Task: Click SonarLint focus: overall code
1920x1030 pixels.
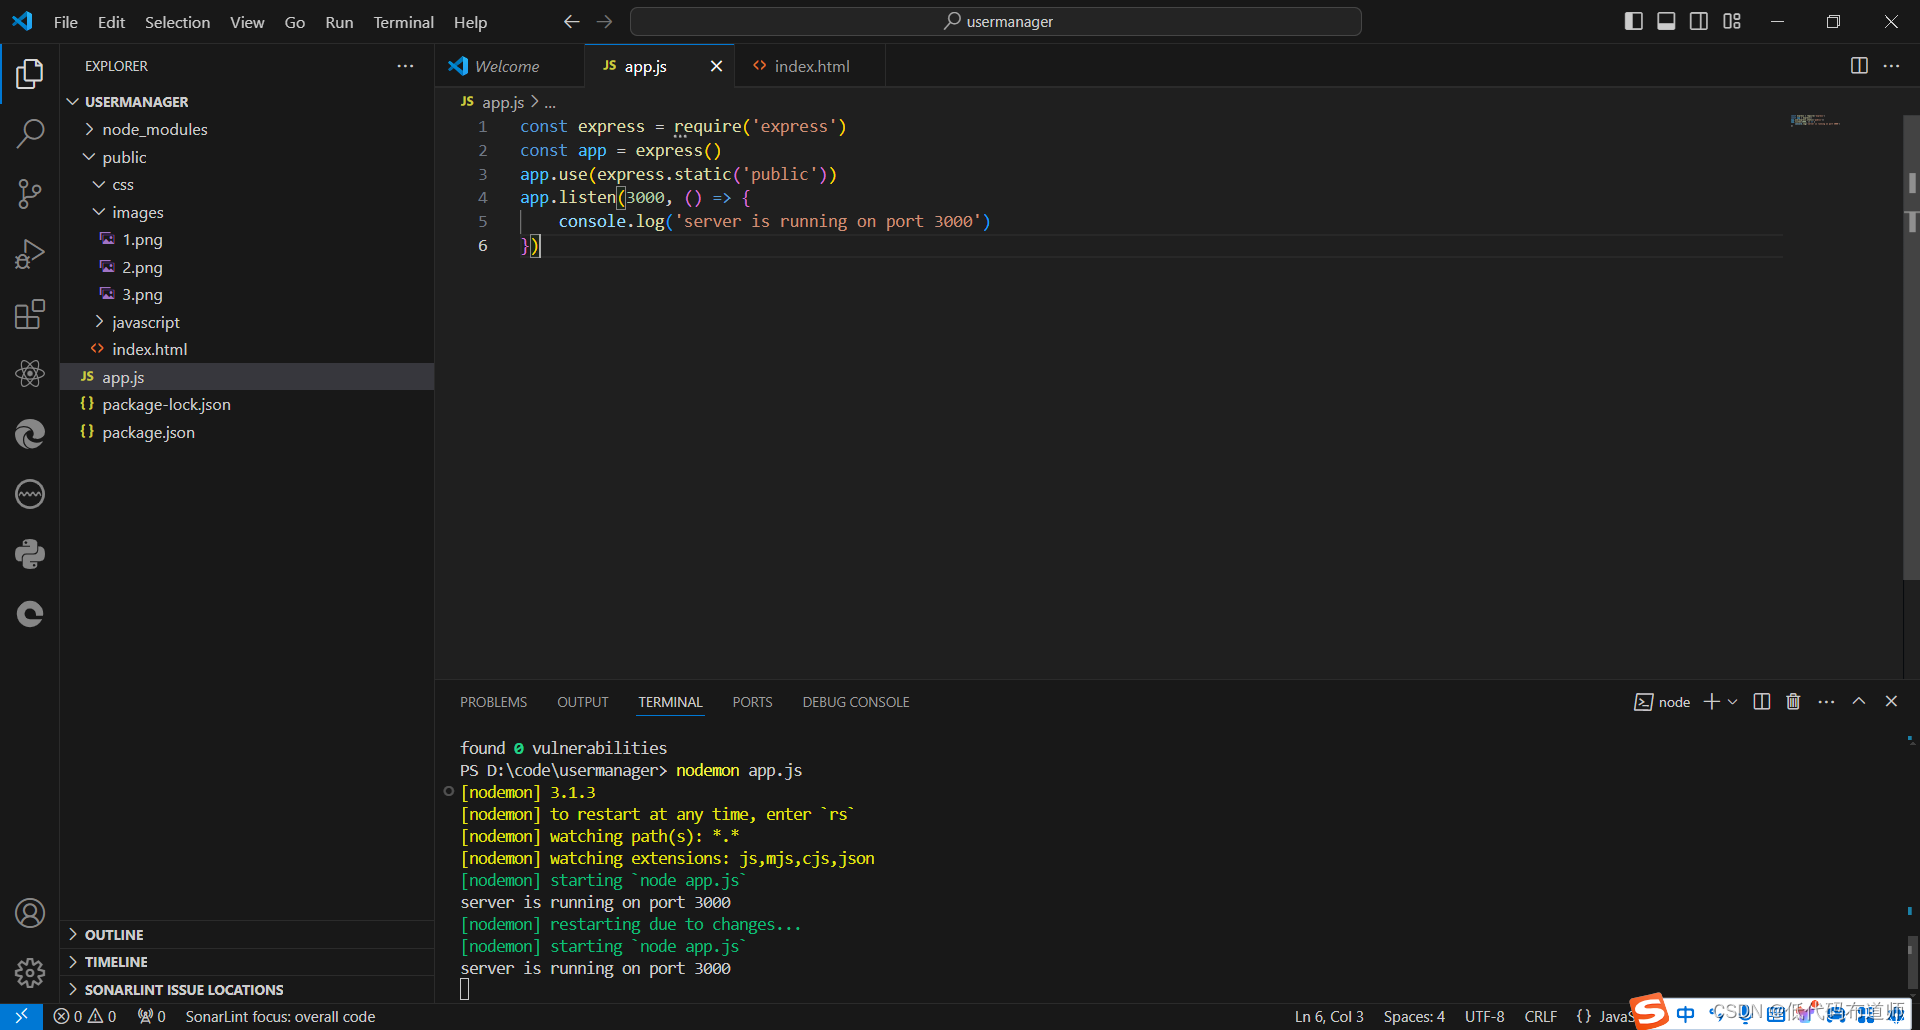Action: (280, 1016)
